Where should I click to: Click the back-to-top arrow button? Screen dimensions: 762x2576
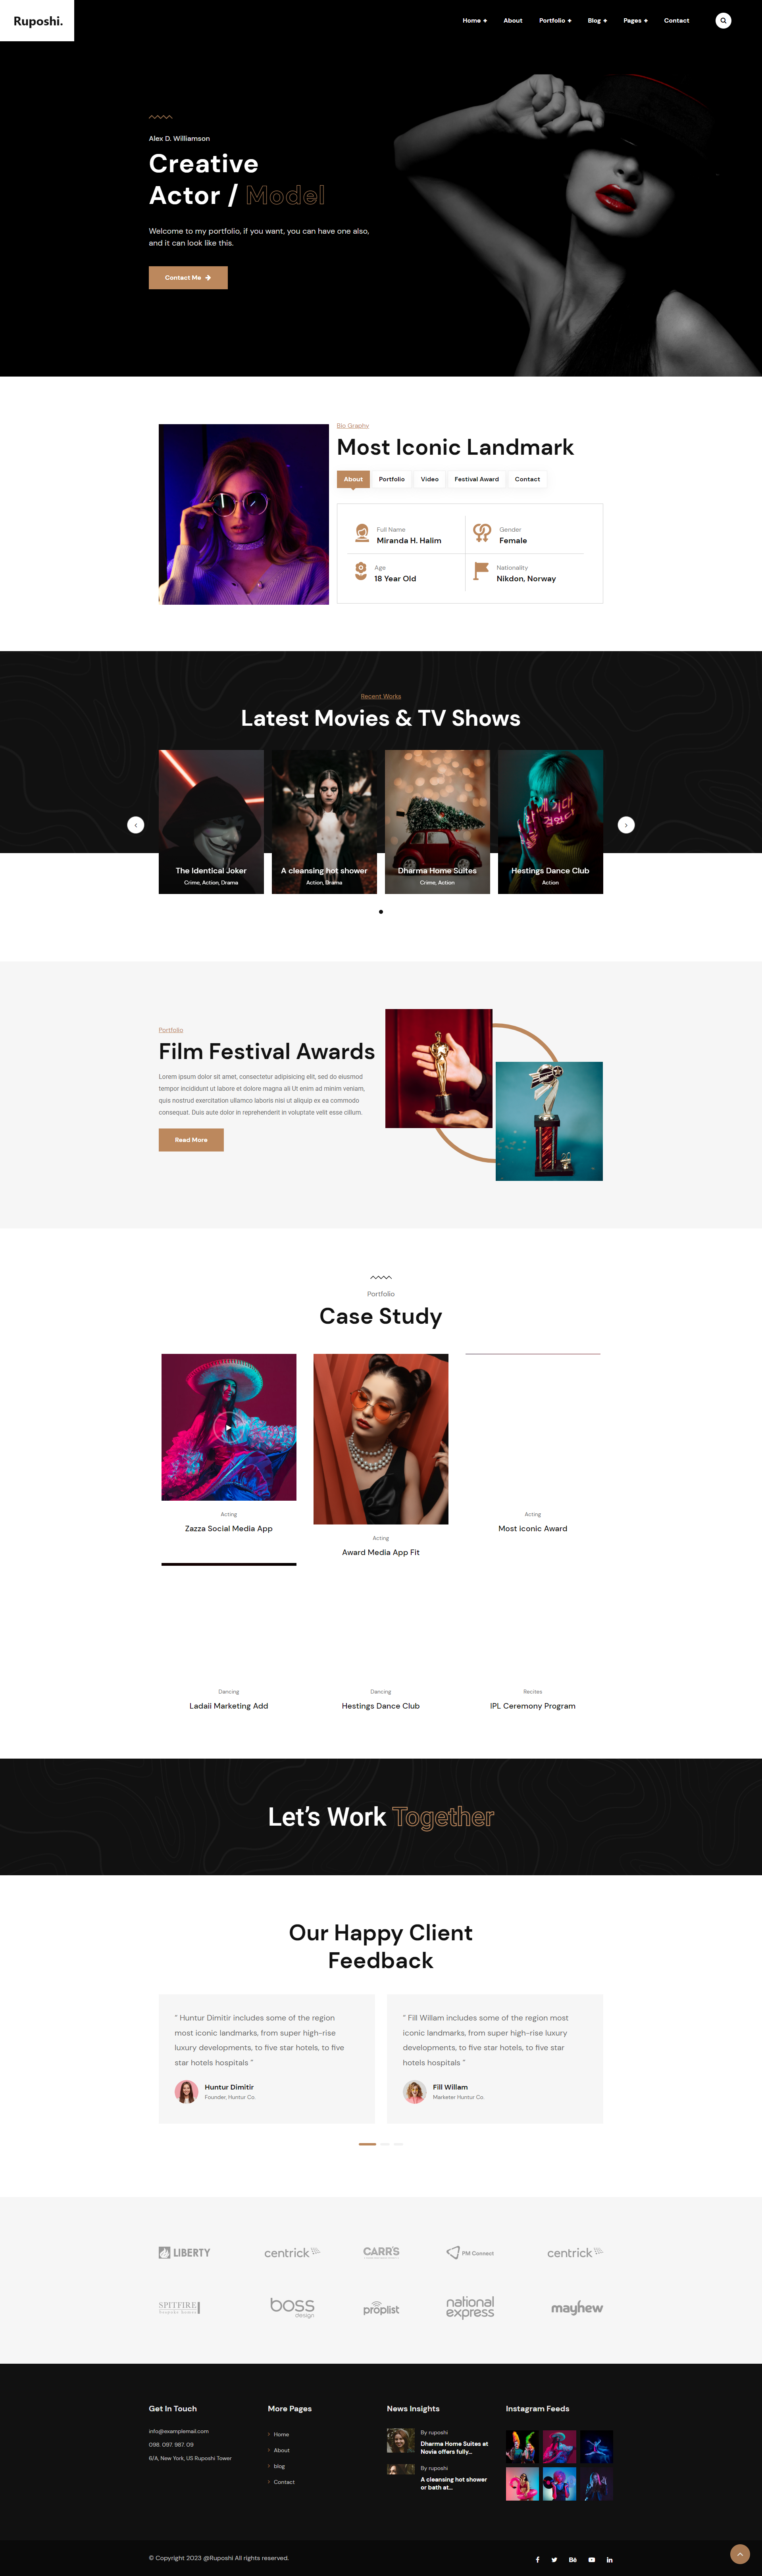tap(740, 2554)
